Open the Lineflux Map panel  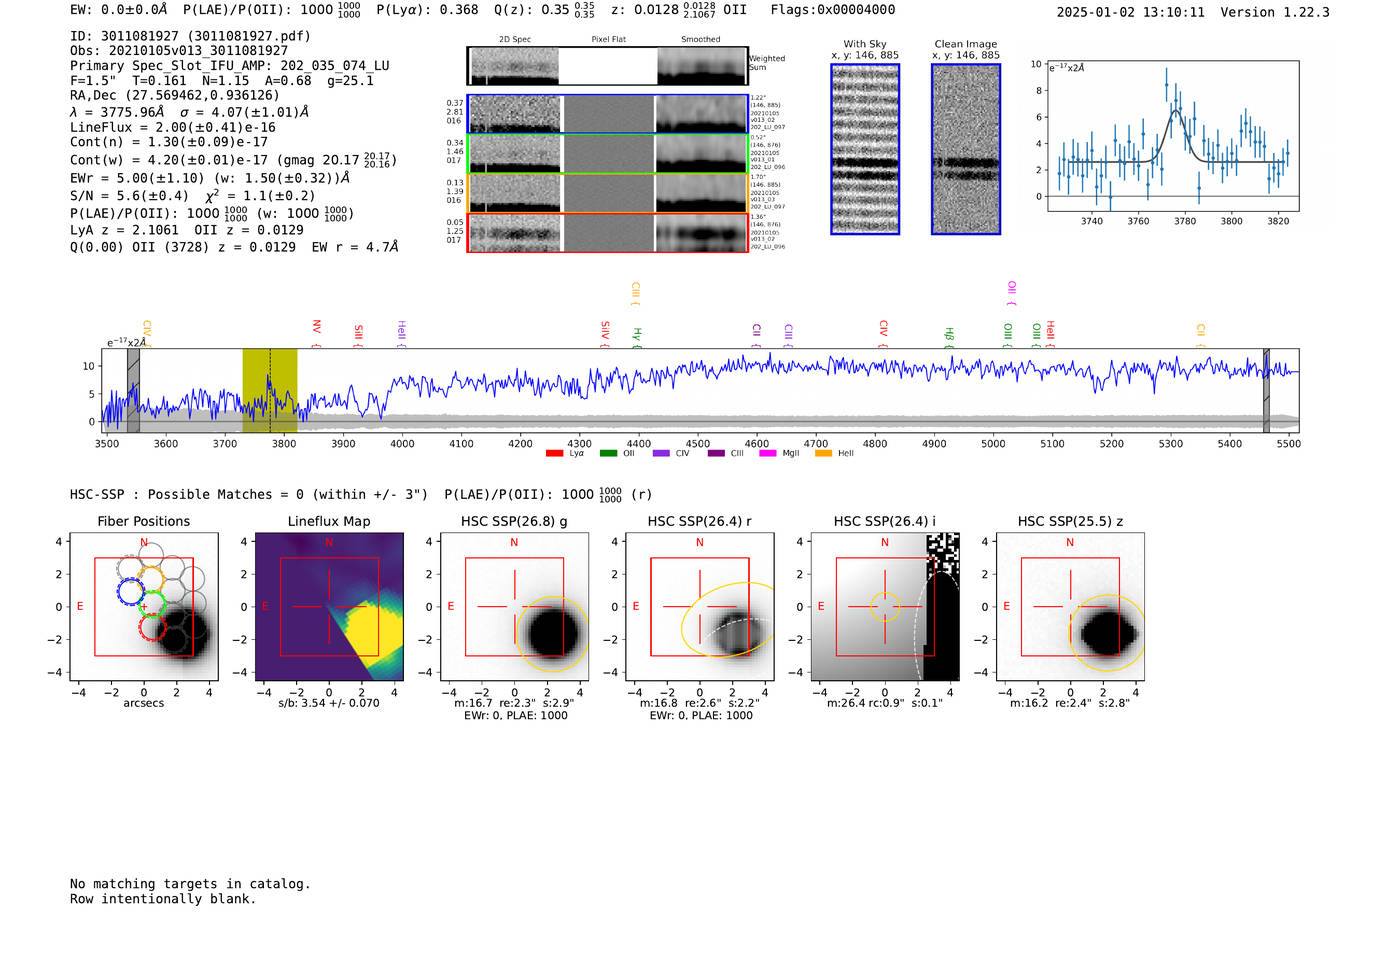point(330,607)
